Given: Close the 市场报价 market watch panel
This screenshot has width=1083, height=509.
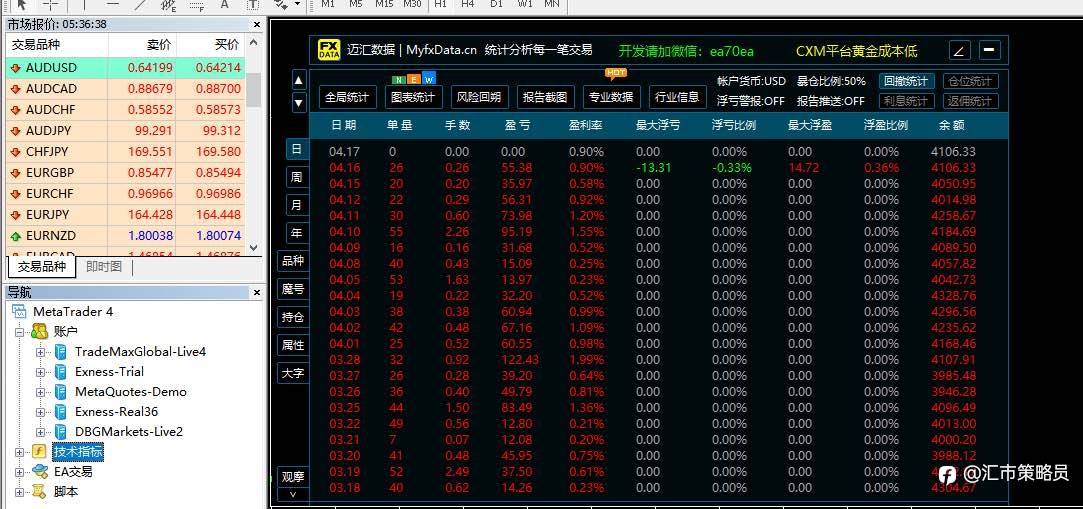Looking at the screenshot, I should tap(257, 24).
